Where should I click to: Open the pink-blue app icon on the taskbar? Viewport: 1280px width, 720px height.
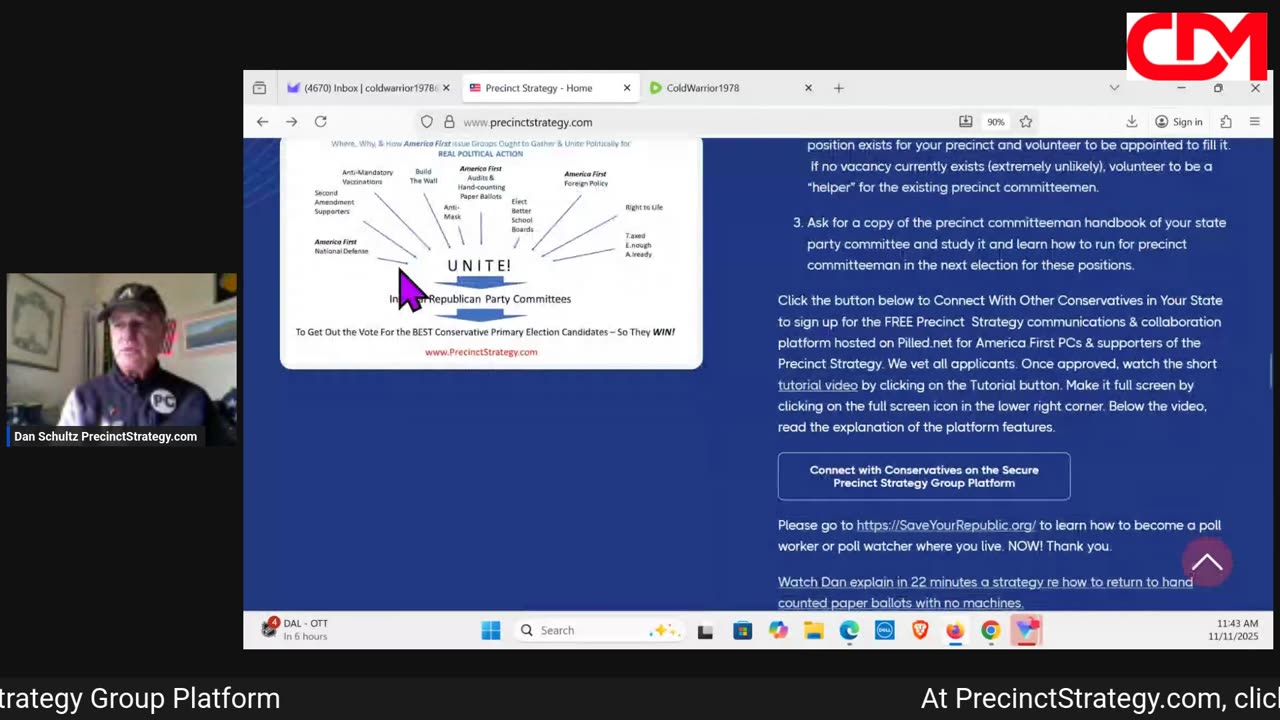tap(1026, 630)
